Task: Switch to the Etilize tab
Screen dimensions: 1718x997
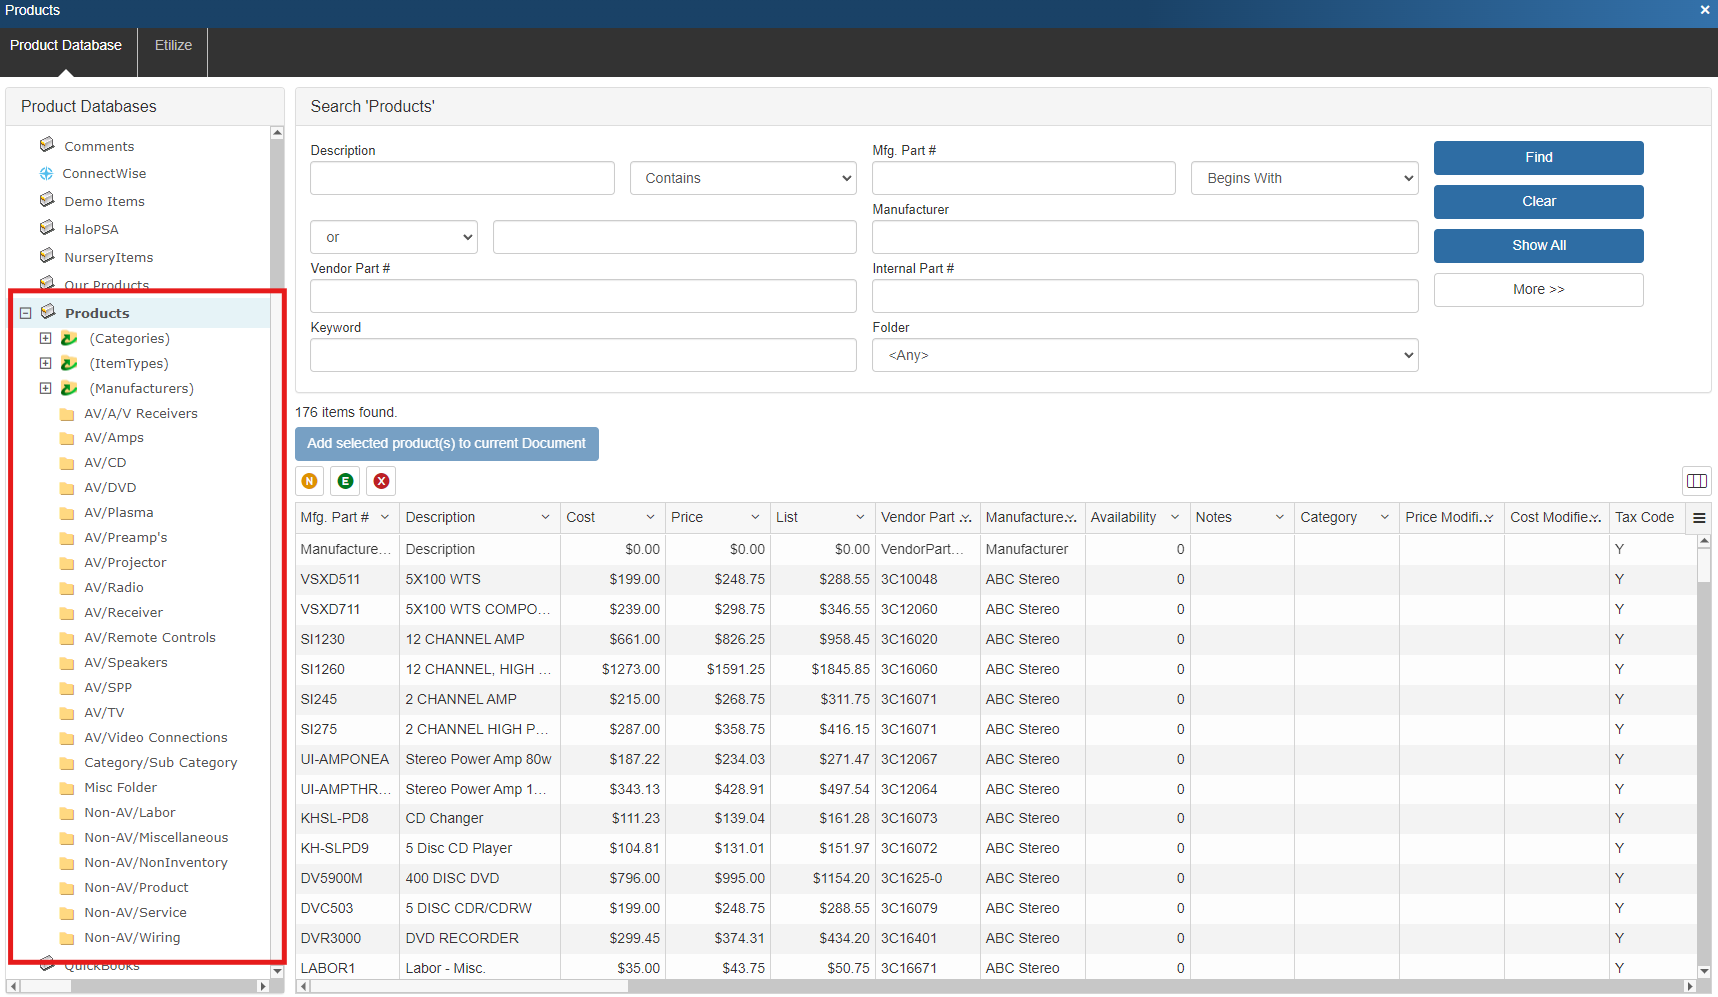Action: tap(173, 45)
